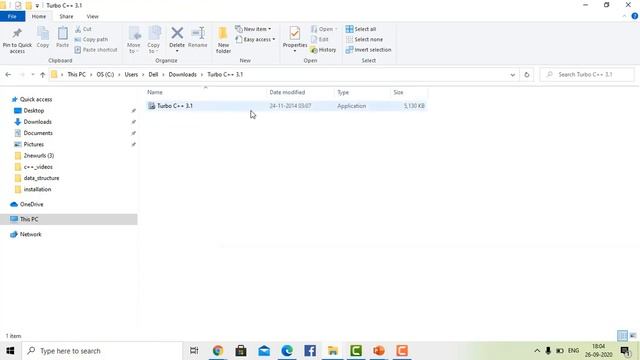Rename the selected file
Viewport: 640px width, 360px height.
[x=198, y=37]
